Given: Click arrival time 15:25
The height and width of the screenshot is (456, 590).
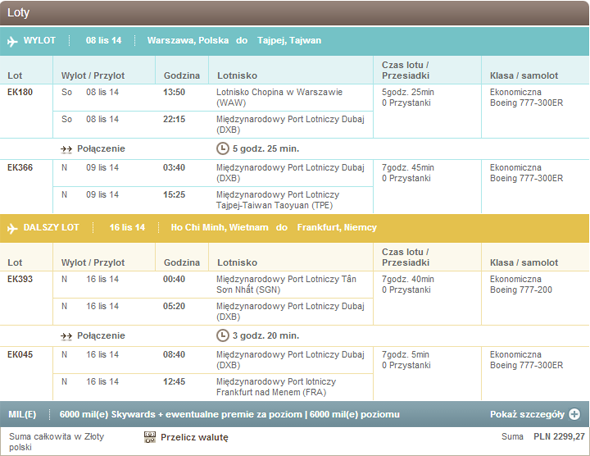Looking at the screenshot, I should 174,195.
